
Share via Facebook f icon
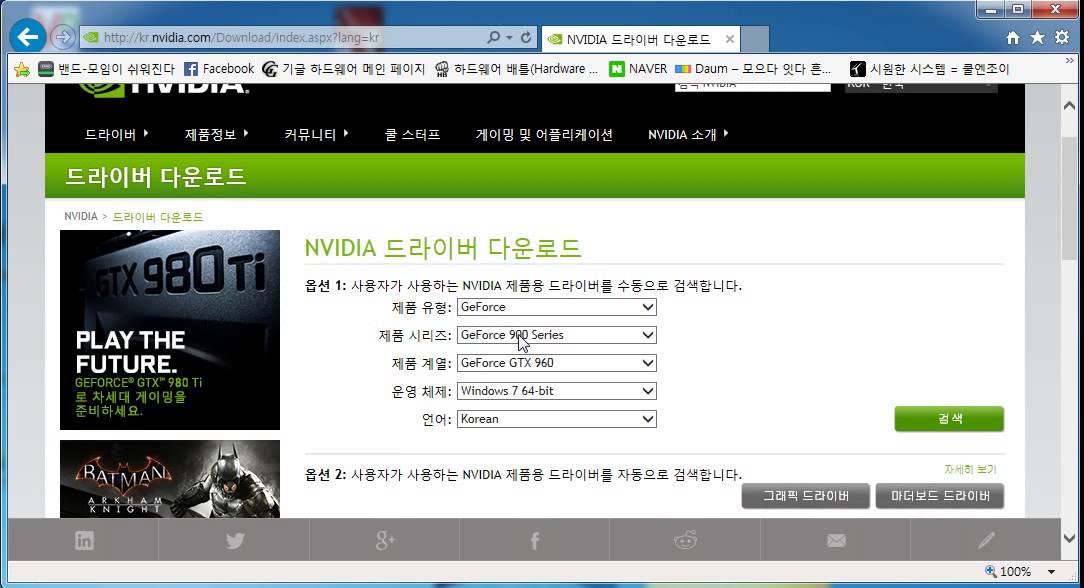point(534,540)
